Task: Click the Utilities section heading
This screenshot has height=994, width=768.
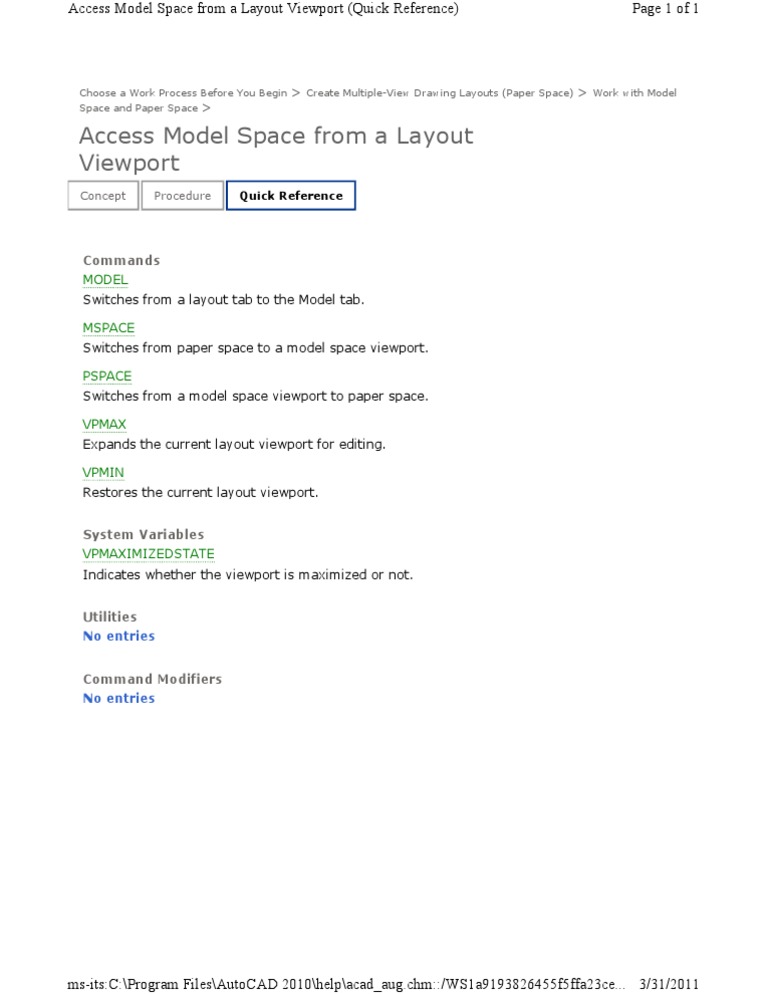Action: [109, 617]
